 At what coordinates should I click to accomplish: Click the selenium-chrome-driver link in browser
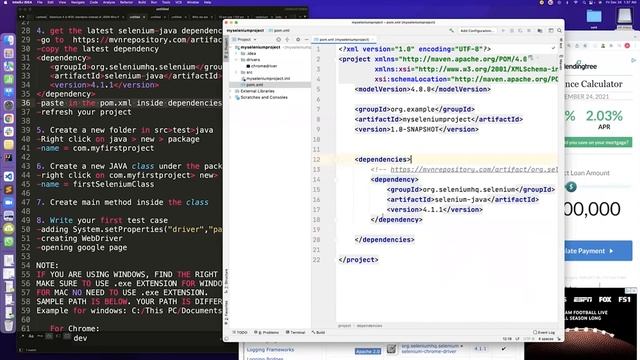[x=430, y=351]
